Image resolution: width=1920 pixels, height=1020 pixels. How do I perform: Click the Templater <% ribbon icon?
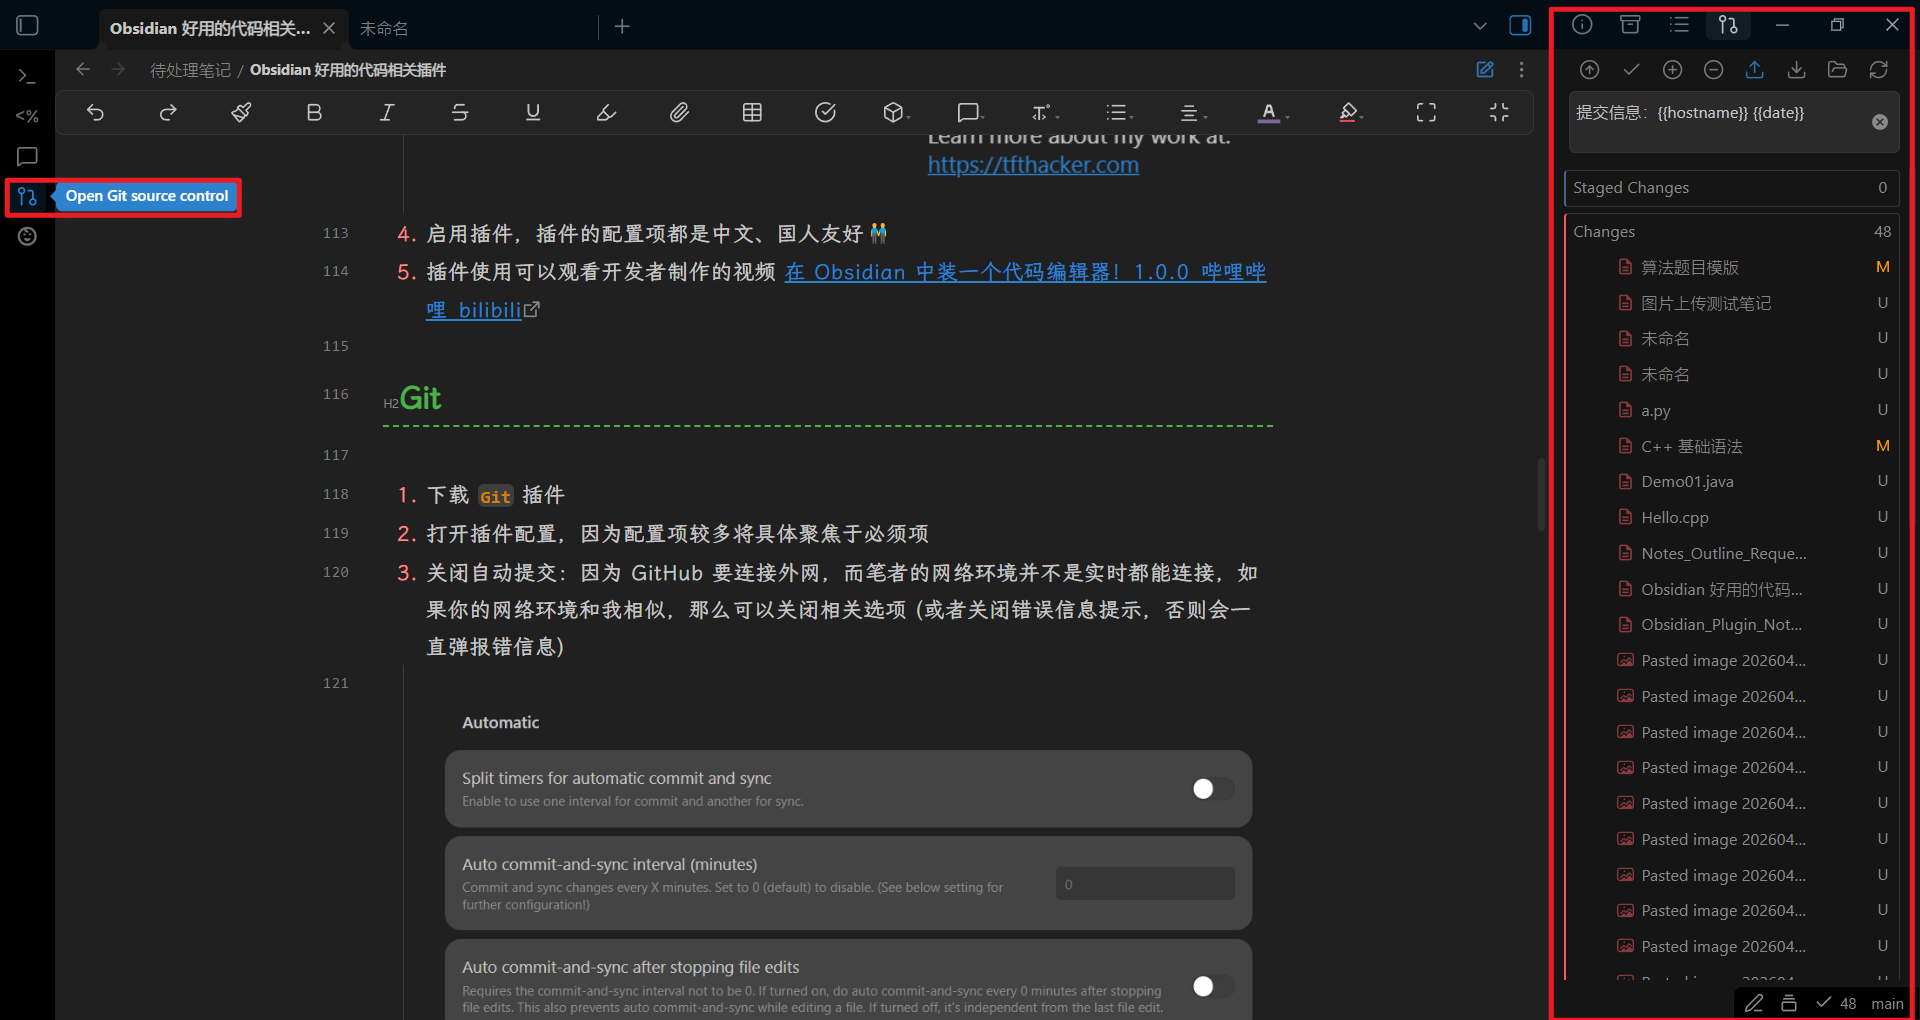point(28,116)
